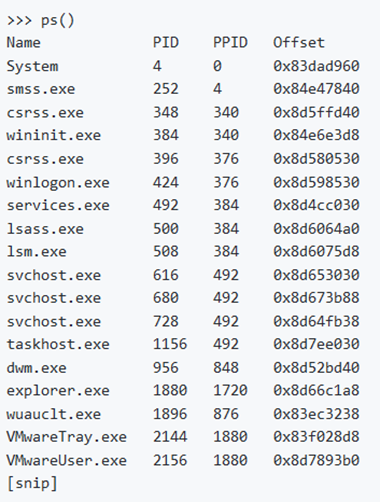Screen dimensions: 380x502
Task: Click the lsass.exe process name
Action: 45,229
